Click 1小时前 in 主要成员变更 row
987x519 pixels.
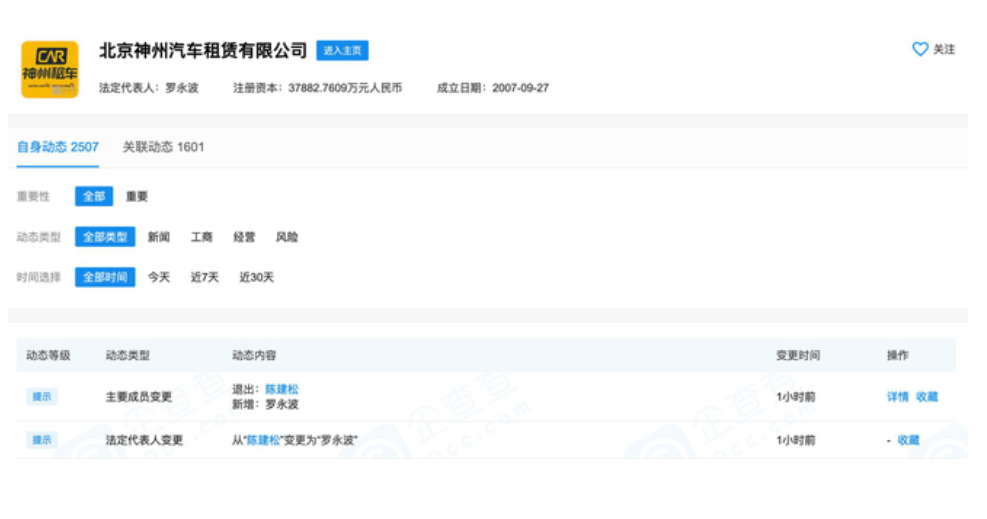point(796,397)
